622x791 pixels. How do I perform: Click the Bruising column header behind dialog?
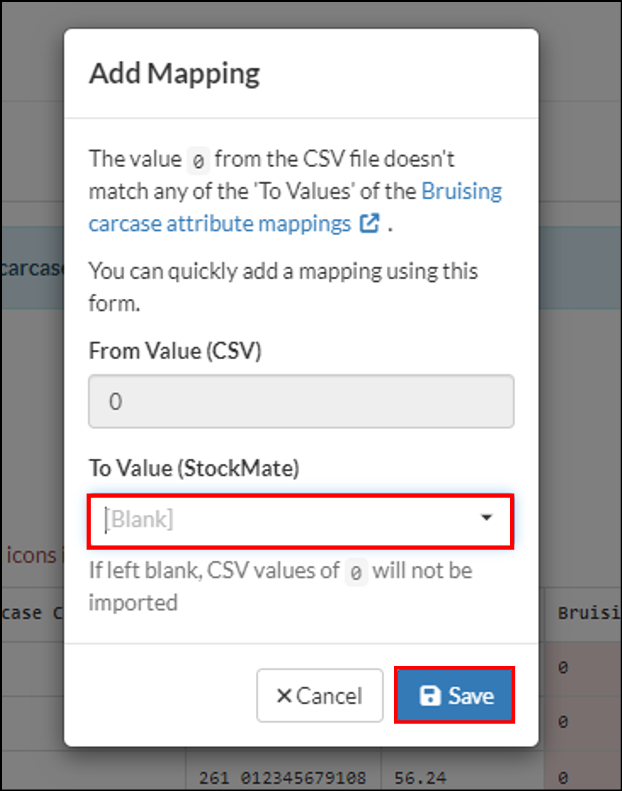coord(589,612)
